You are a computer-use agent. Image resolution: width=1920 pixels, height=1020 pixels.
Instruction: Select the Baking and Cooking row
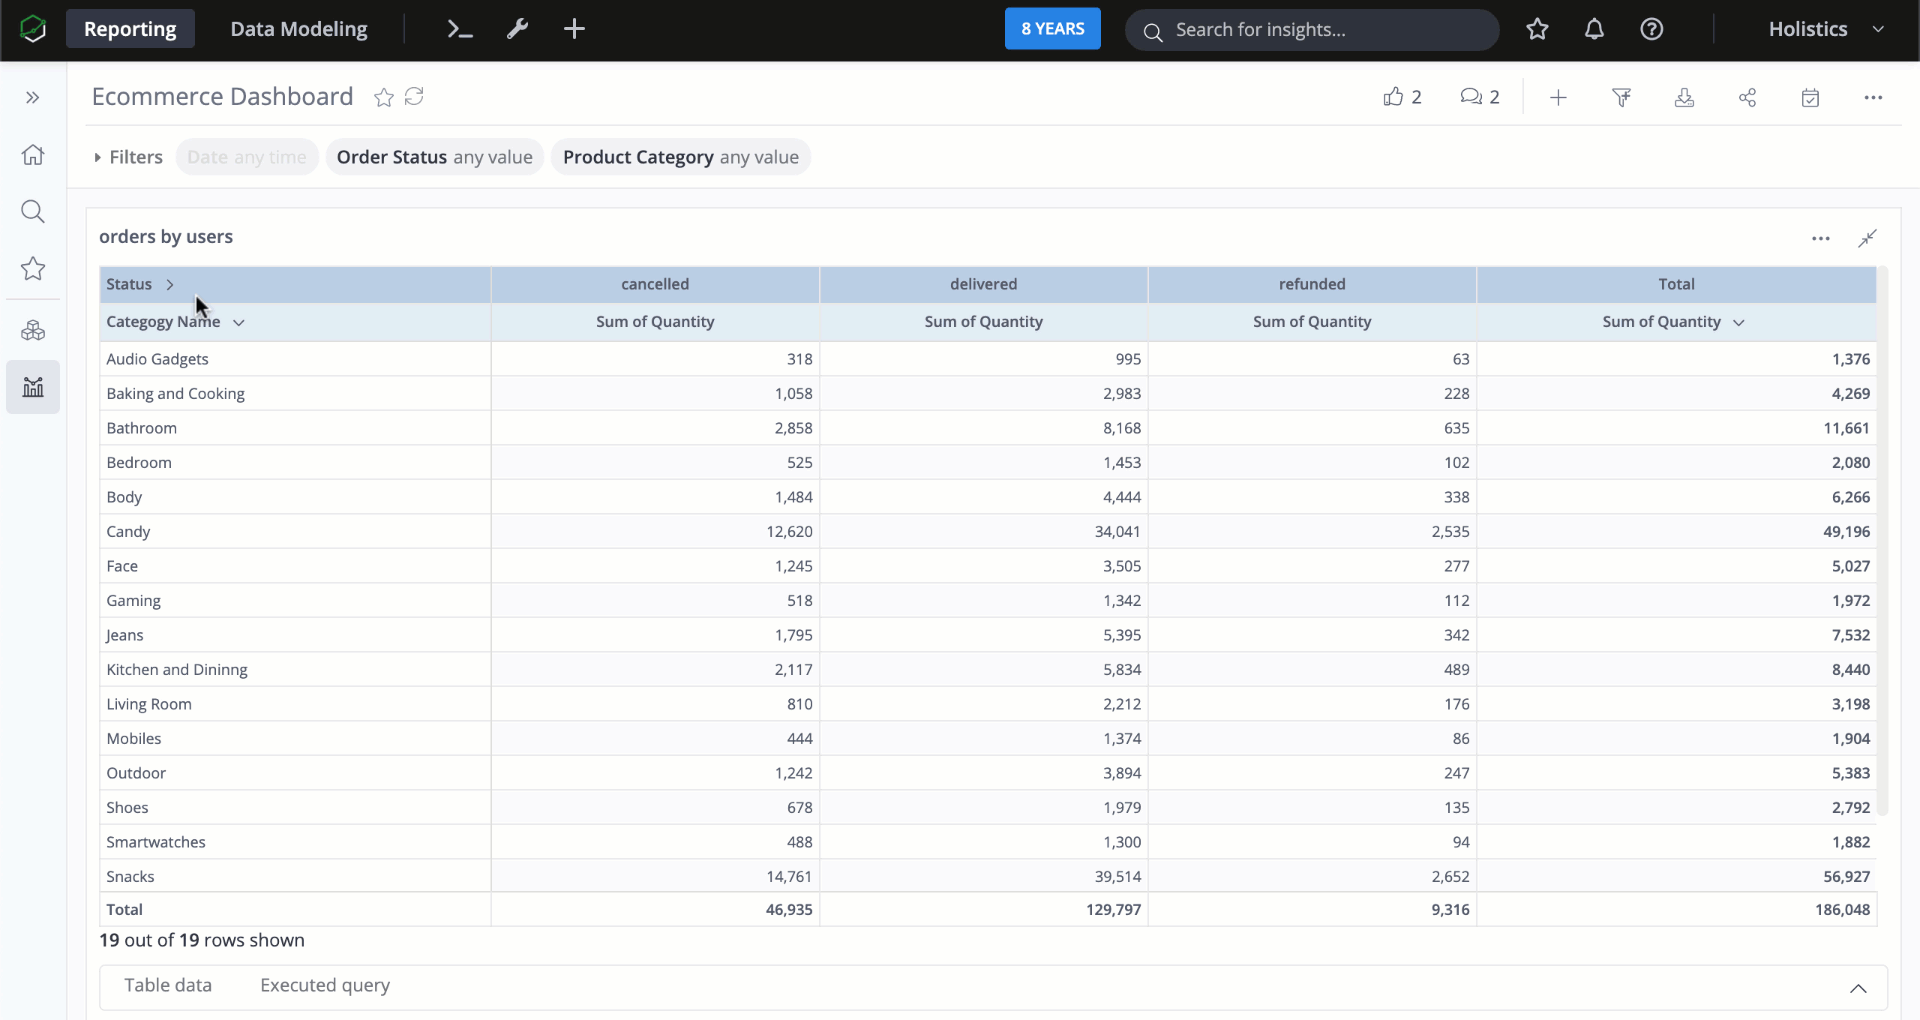[988, 394]
